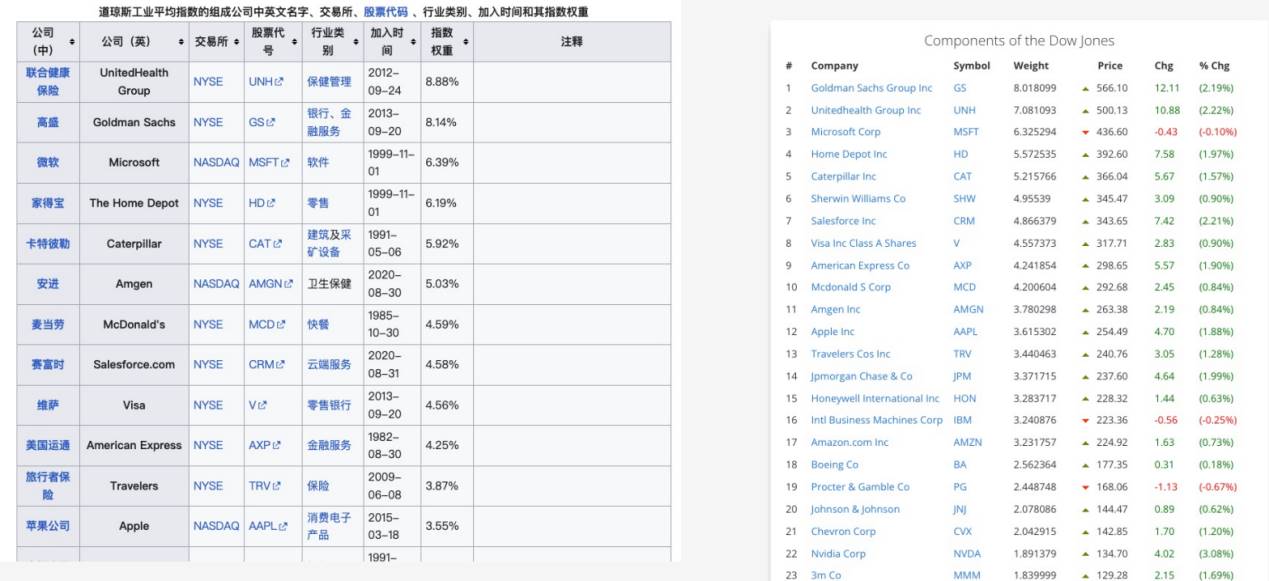Click sort arrows in the 股票代号 header

pos(293,42)
